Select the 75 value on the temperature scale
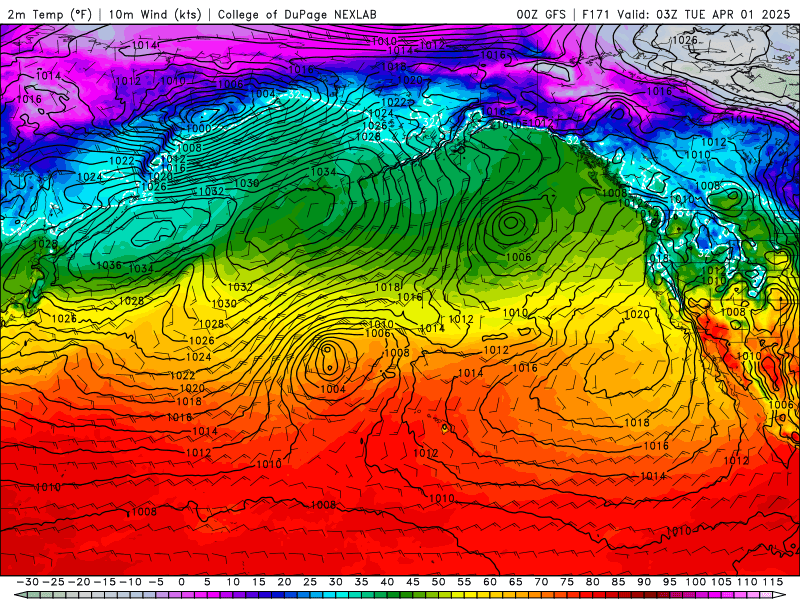 (567, 582)
